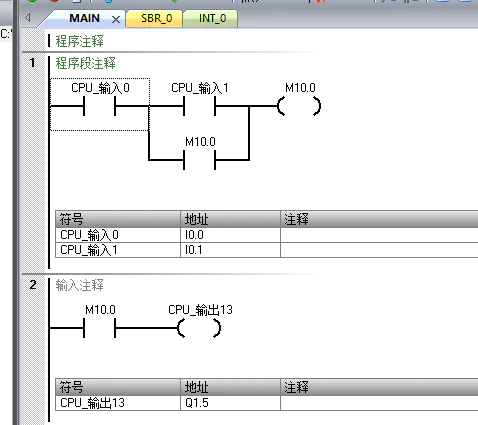Switch to the MAIN program tab
478x425 pixels.
[84, 18]
